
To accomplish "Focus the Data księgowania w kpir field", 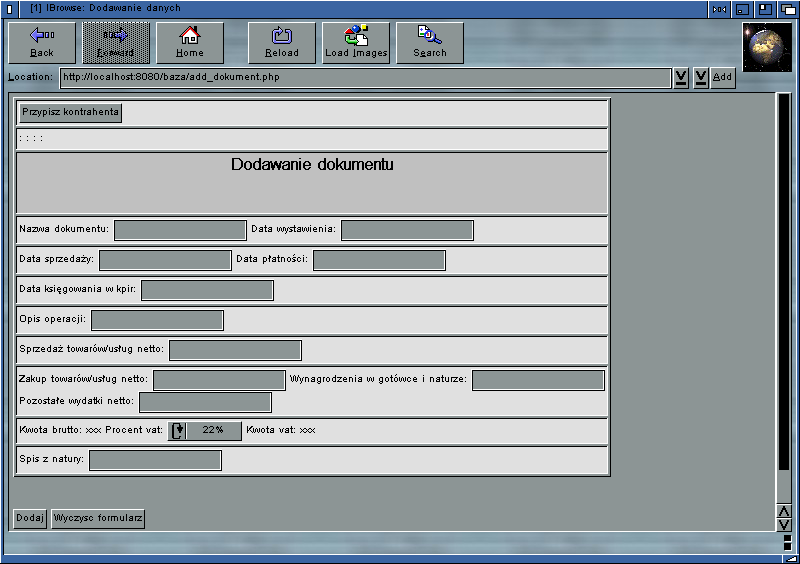I will coord(208,290).
